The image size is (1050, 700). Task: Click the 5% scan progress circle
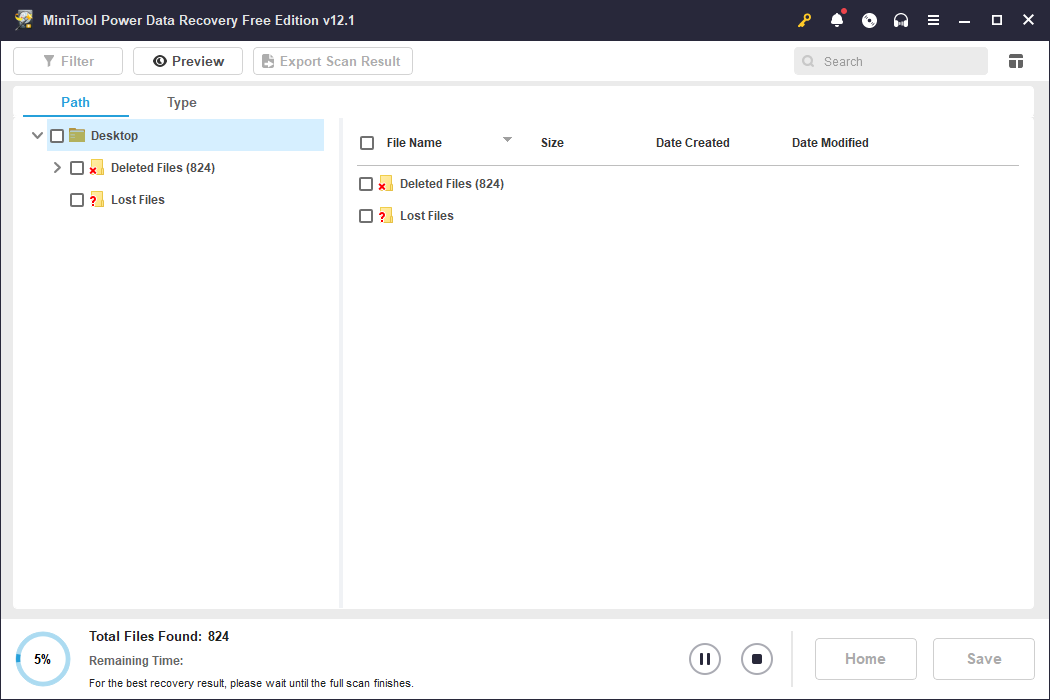pos(43,659)
